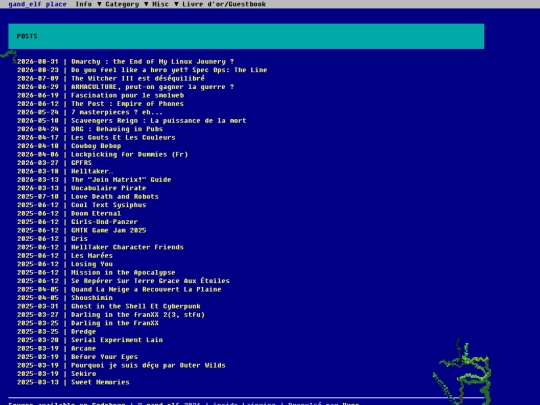Open the Gris post
The height and width of the screenshot is (405, 540).
pos(79,239)
